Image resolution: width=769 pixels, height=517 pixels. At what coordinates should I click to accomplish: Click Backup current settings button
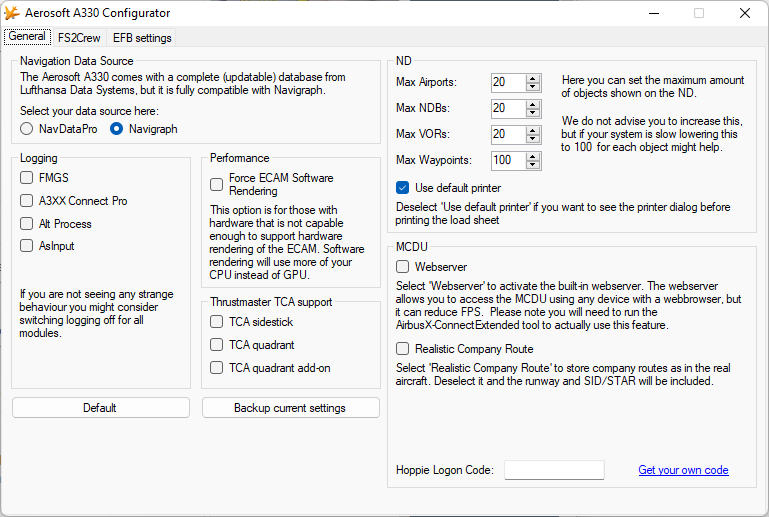click(x=291, y=408)
